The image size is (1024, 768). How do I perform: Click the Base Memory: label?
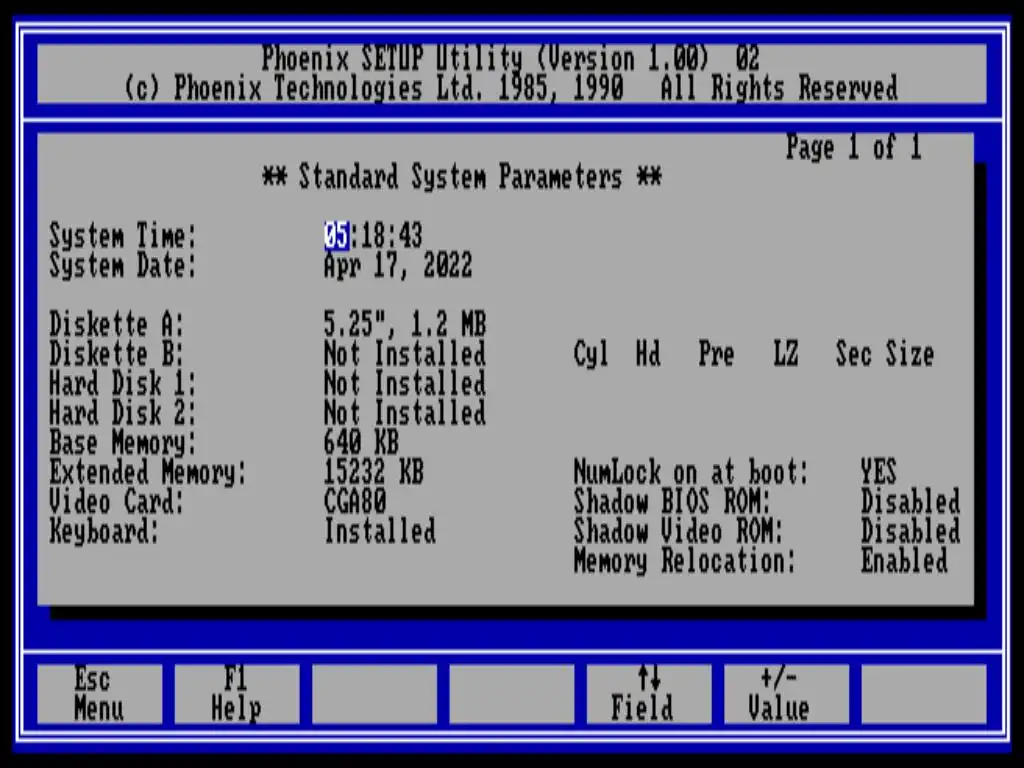pos(123,443)
